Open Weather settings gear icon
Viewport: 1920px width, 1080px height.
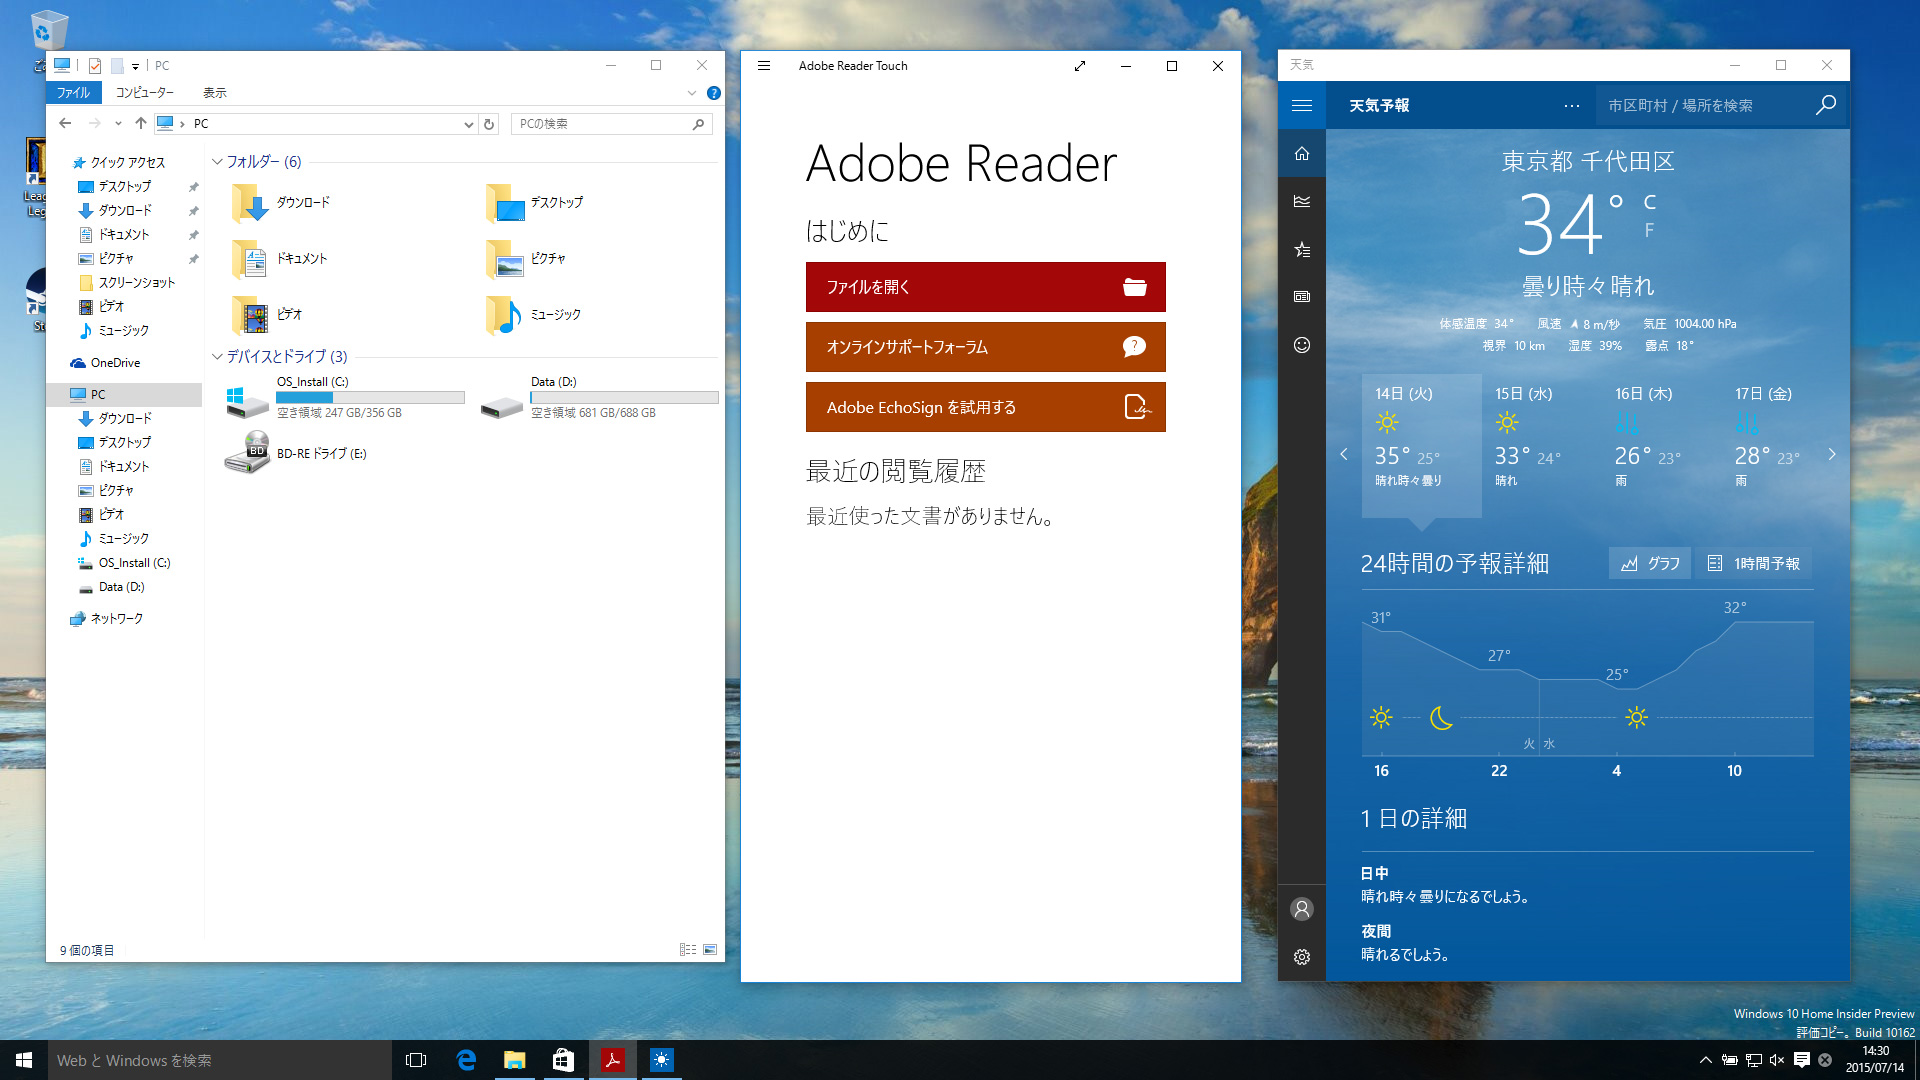(1301, 957)
